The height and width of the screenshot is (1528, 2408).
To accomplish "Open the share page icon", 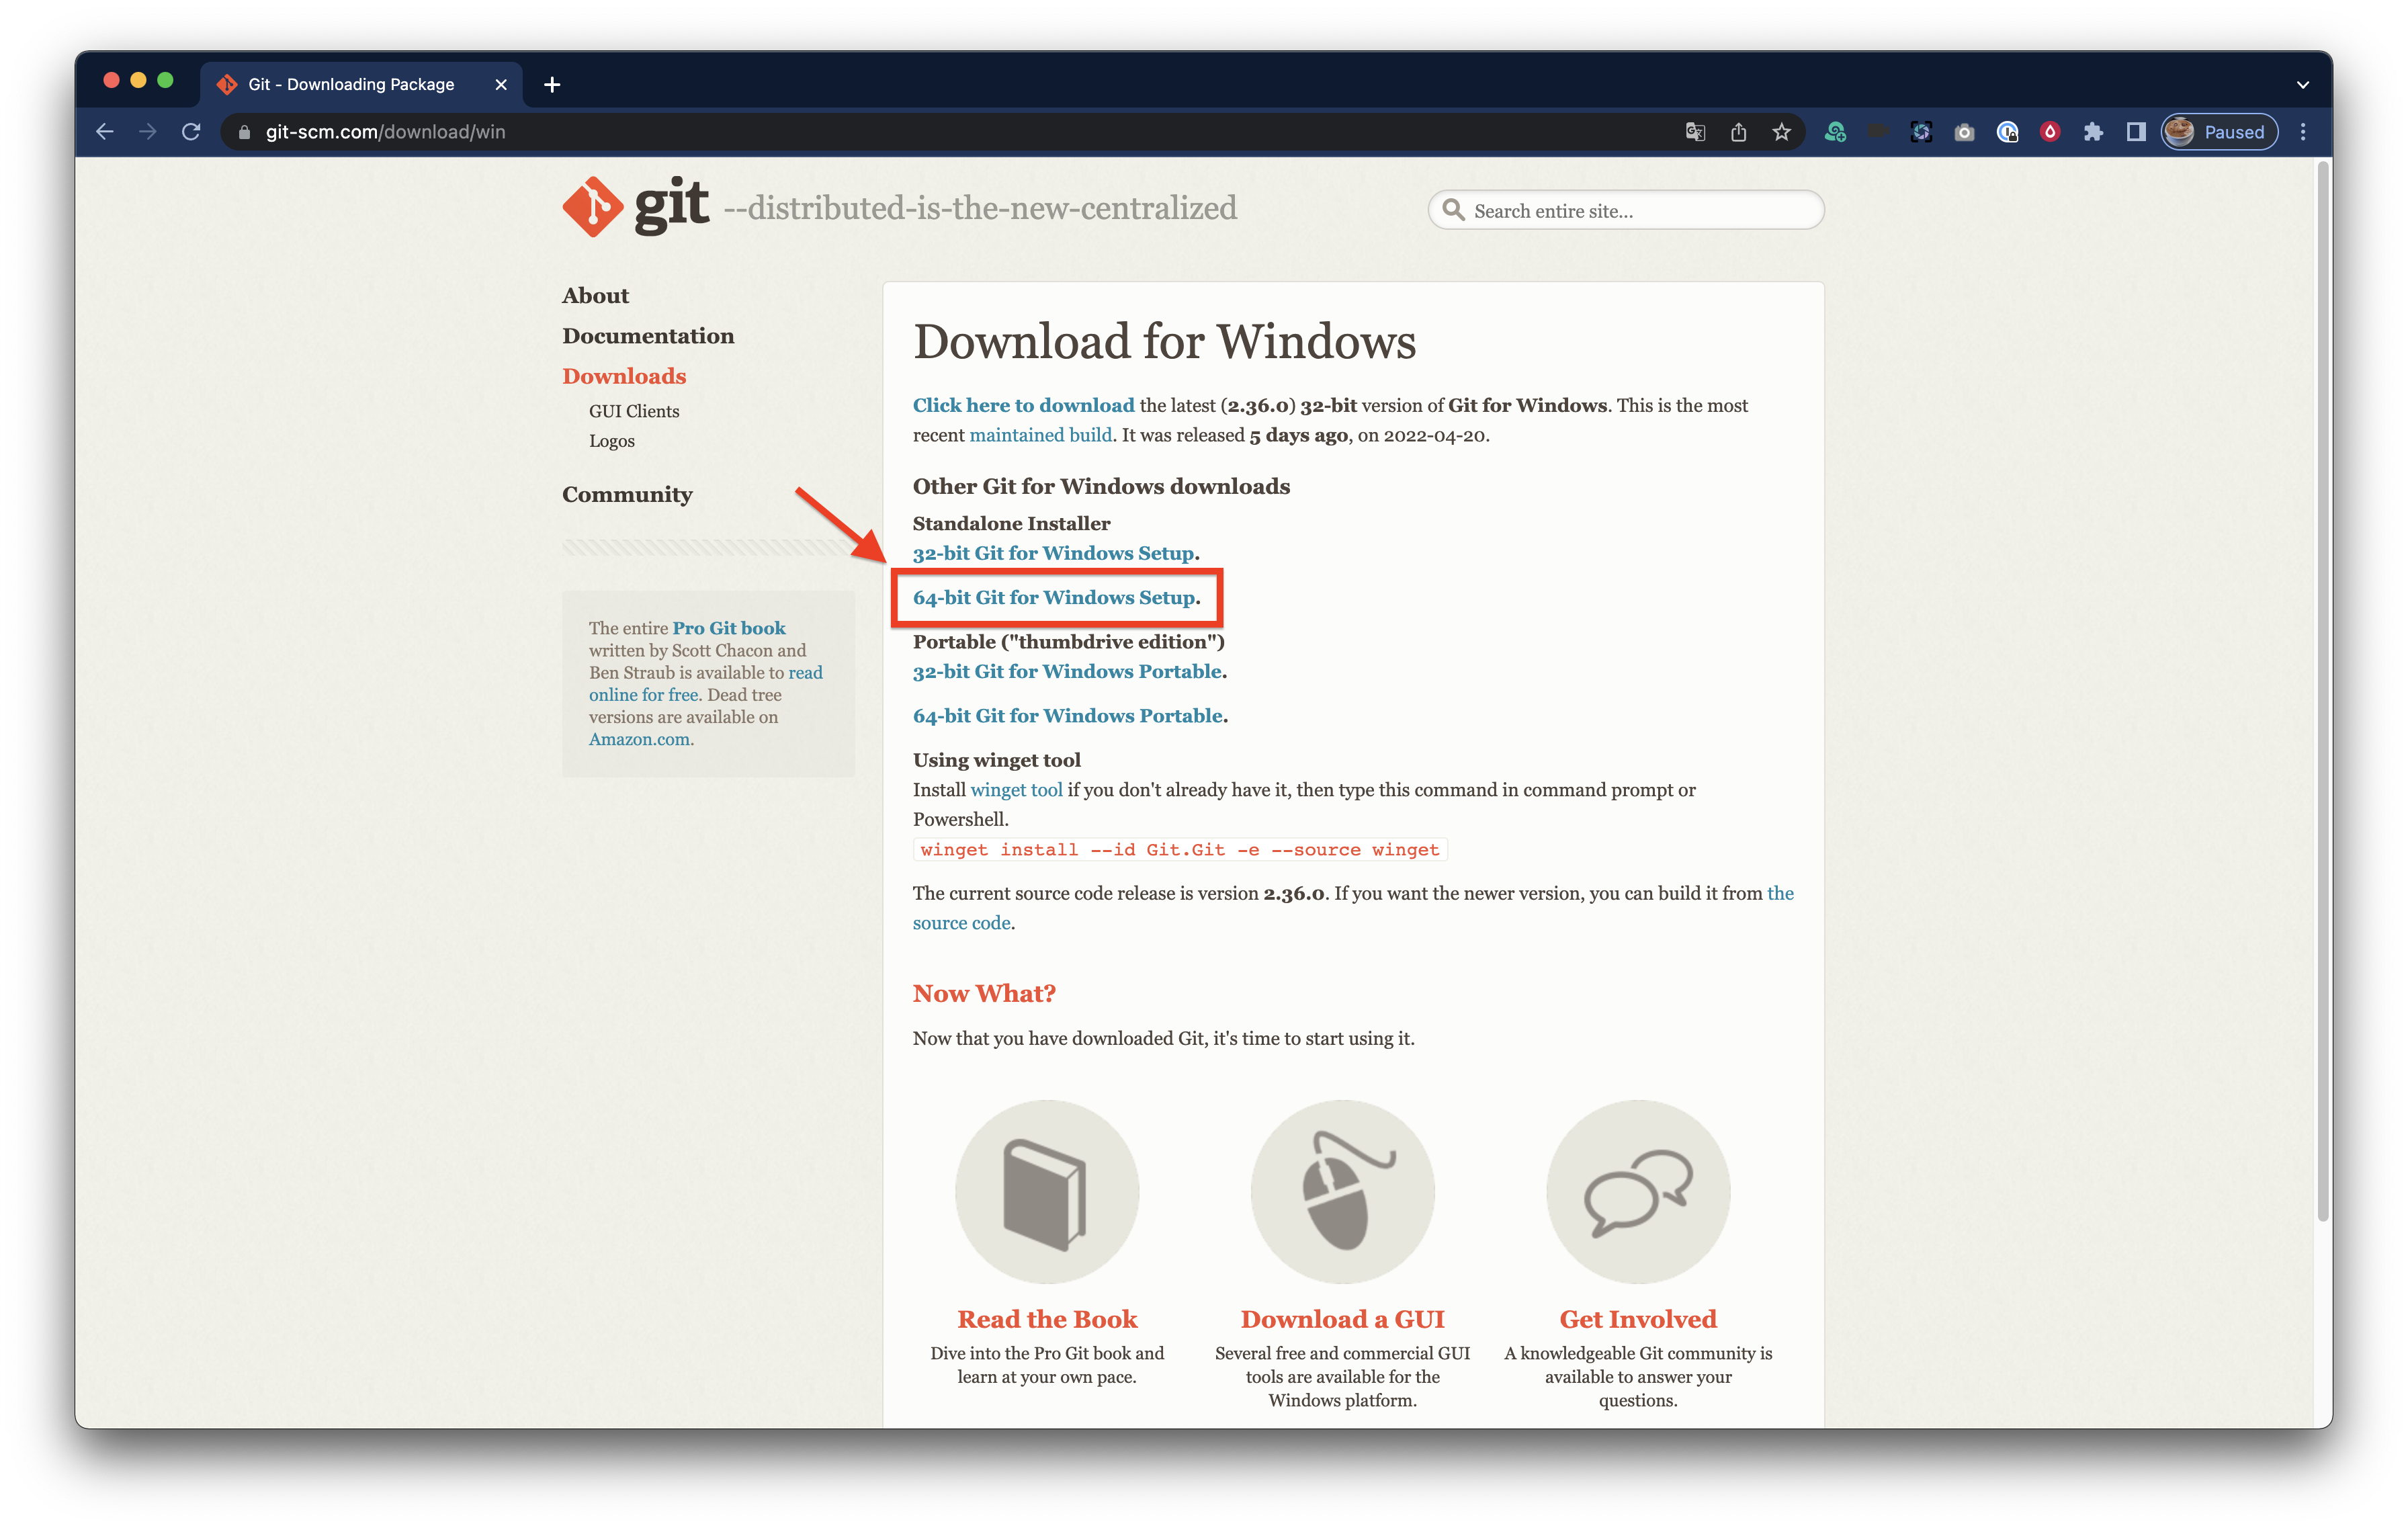I will coord(1738,132).
